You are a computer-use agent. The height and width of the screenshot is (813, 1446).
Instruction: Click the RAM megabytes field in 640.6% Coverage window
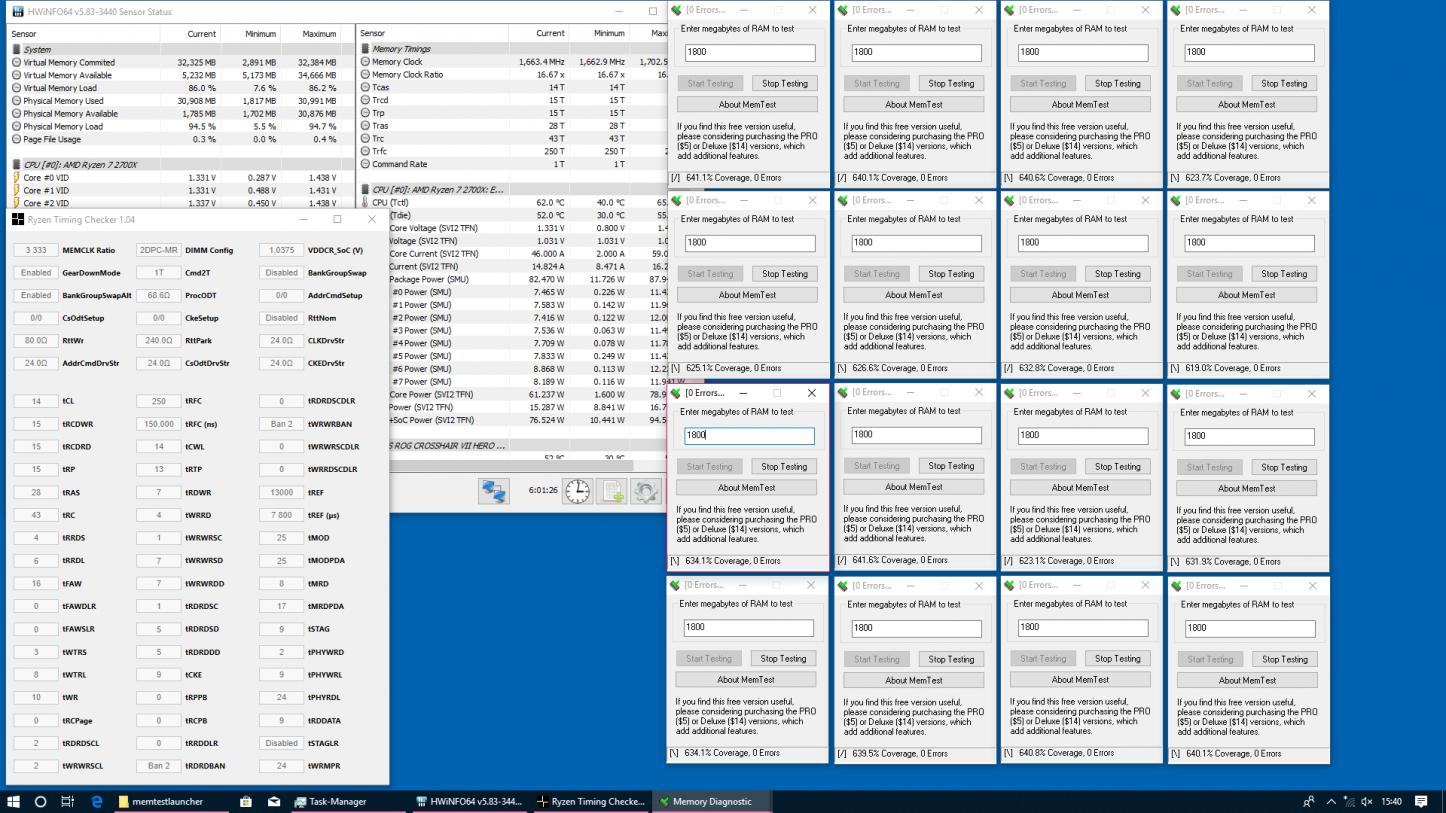(1083, 52)
